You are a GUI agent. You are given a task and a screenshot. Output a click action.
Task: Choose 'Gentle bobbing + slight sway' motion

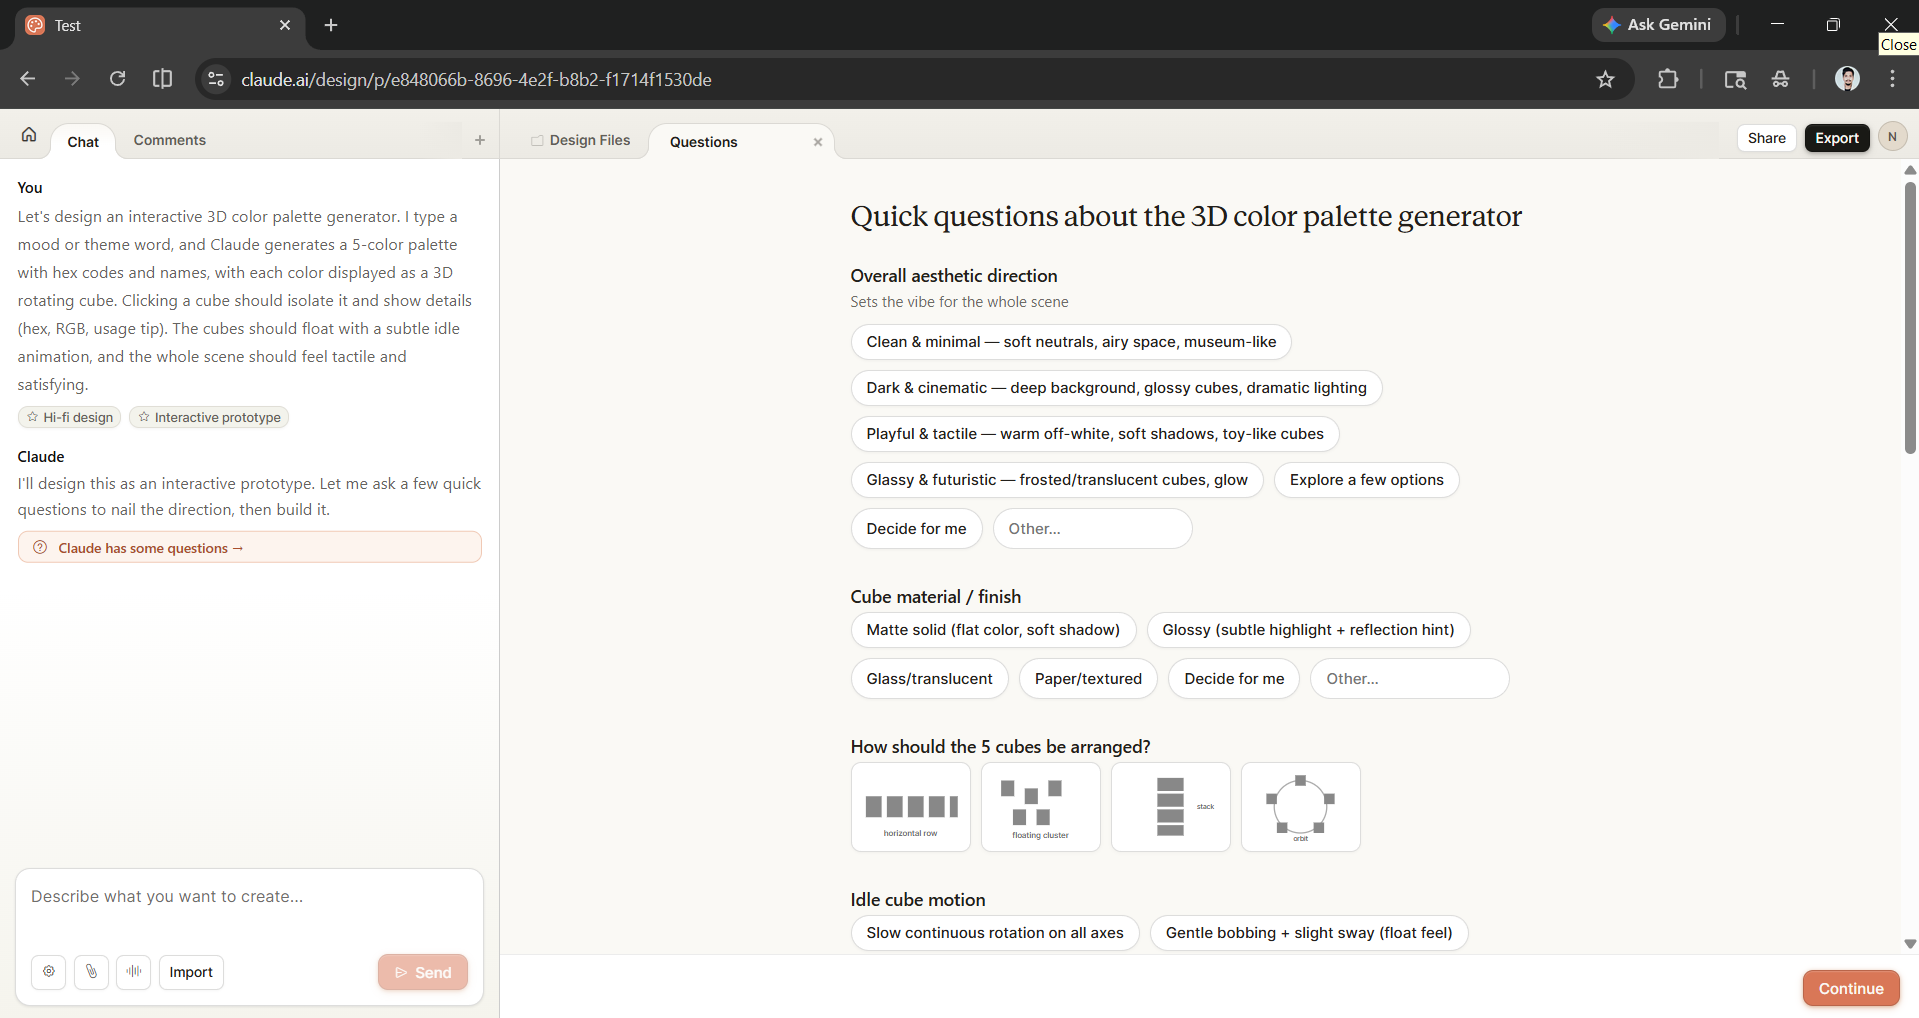pyautogui.click(x=1309, y=933)
